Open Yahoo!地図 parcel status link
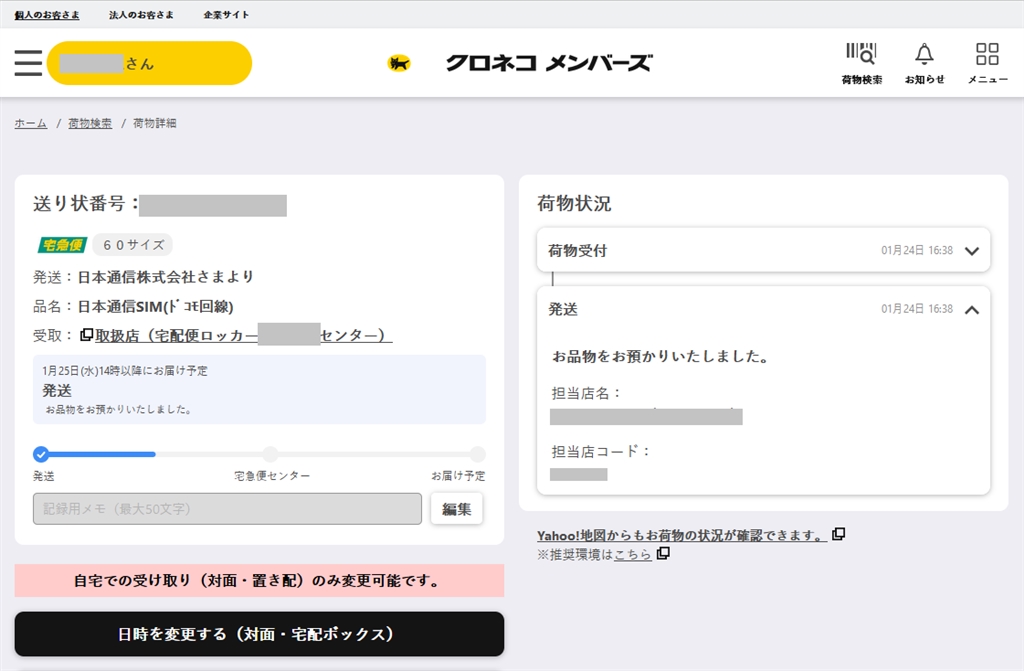Viewport: 1024px width, 671px height. tap(682, 535)
